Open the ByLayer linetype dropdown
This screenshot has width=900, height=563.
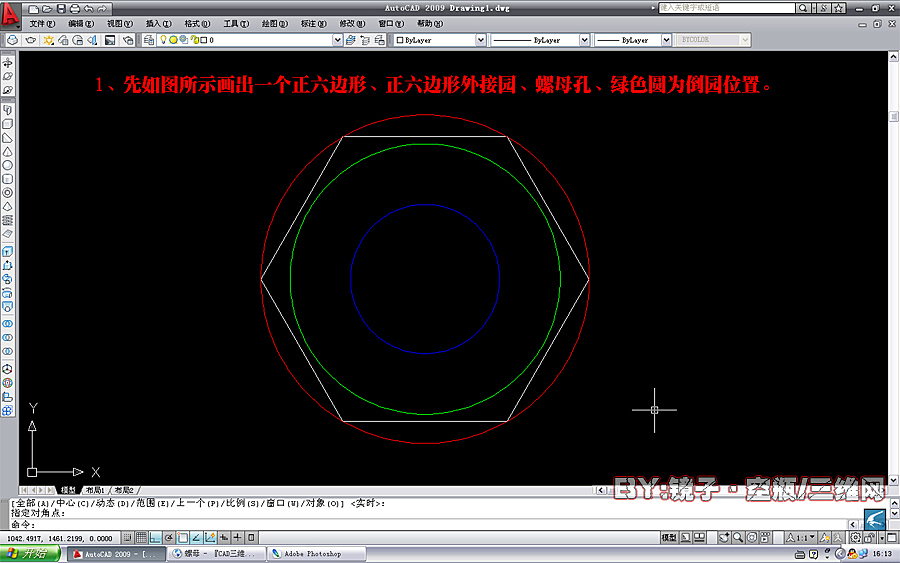pyautogui.click(x=584, y=40)
